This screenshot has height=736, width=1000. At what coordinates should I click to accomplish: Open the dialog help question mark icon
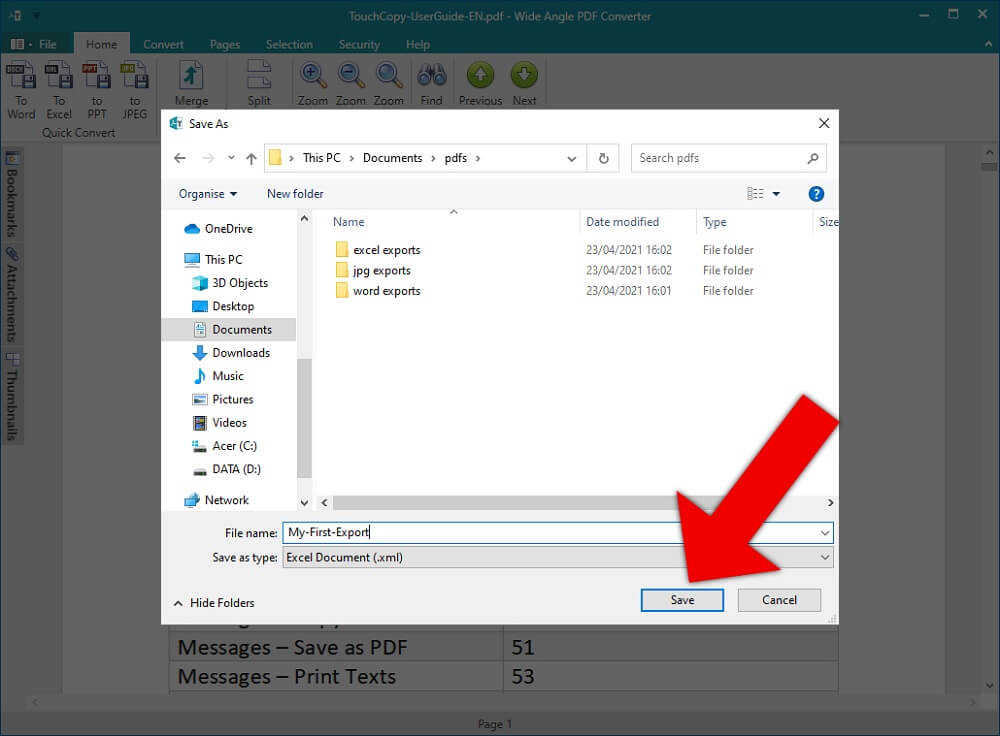tap(816, 194)
